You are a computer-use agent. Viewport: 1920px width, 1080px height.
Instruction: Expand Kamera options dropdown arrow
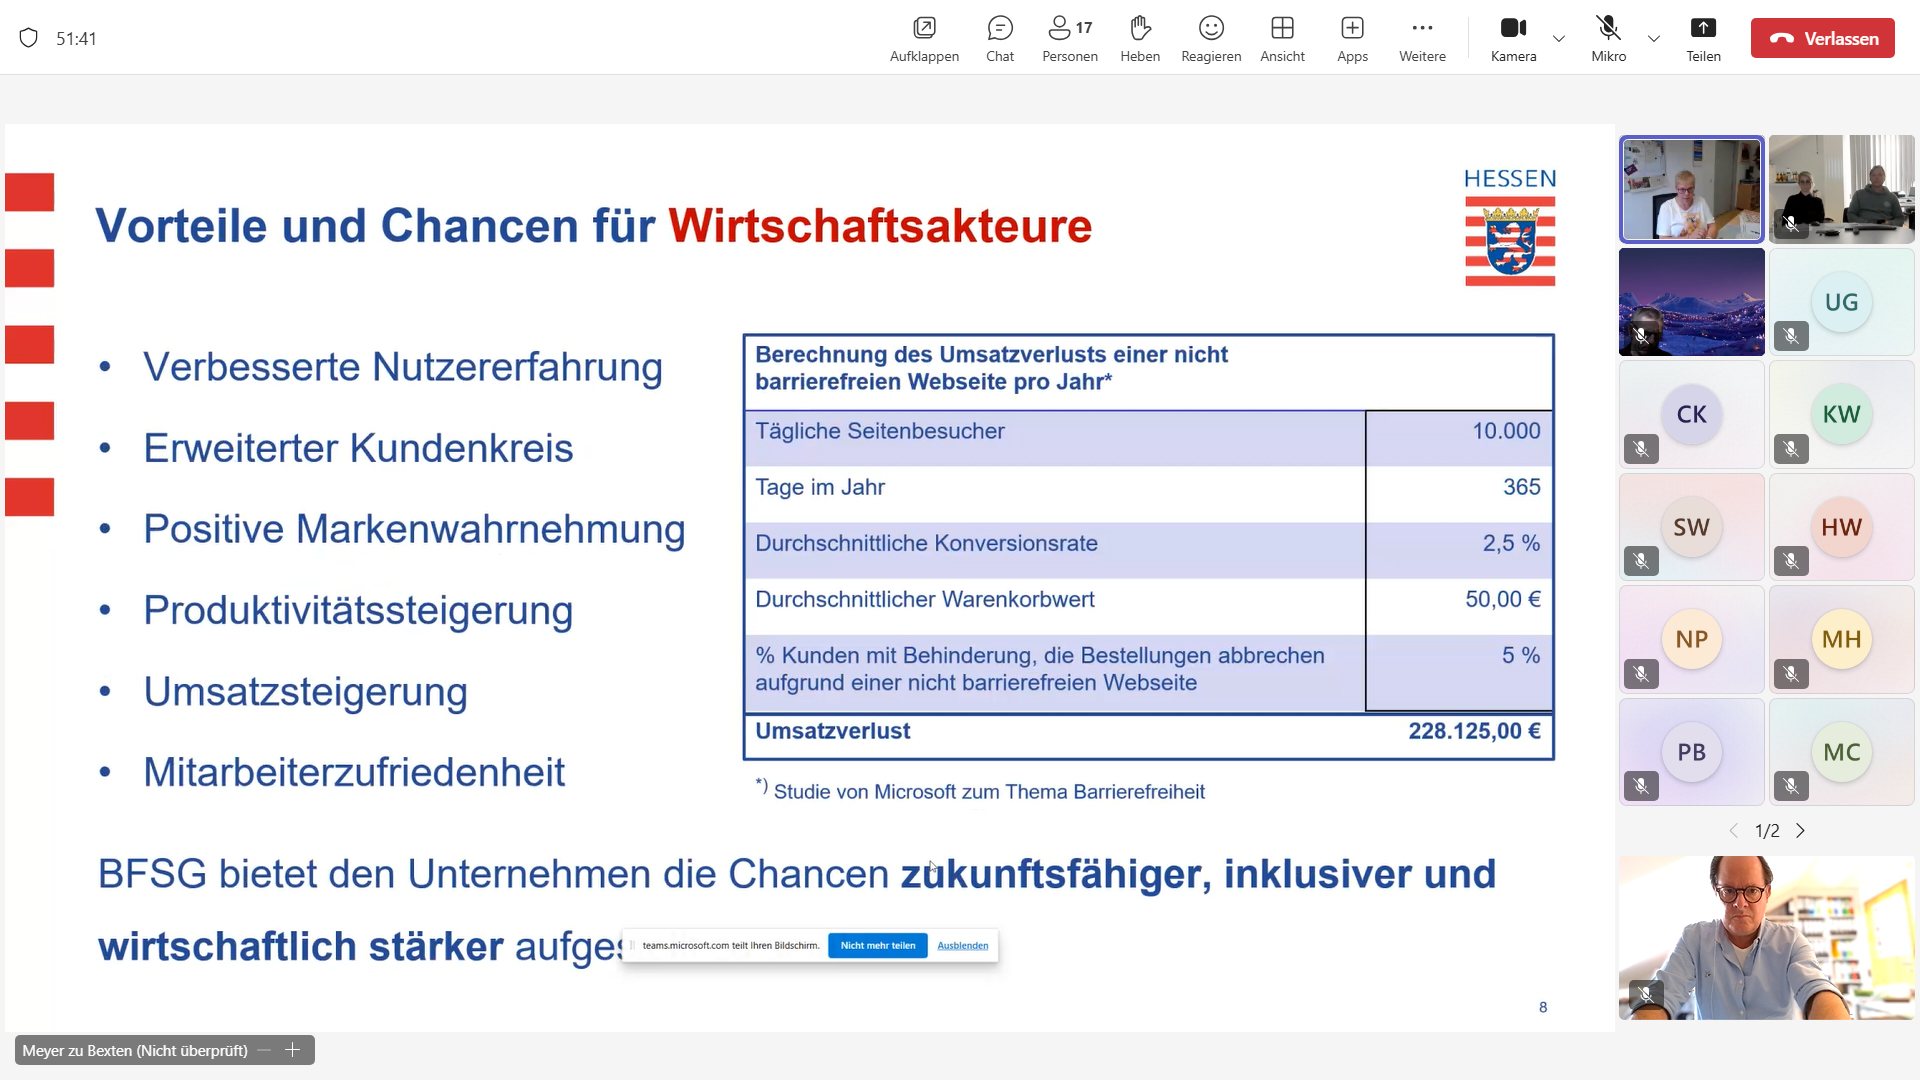coord(1558,39)
